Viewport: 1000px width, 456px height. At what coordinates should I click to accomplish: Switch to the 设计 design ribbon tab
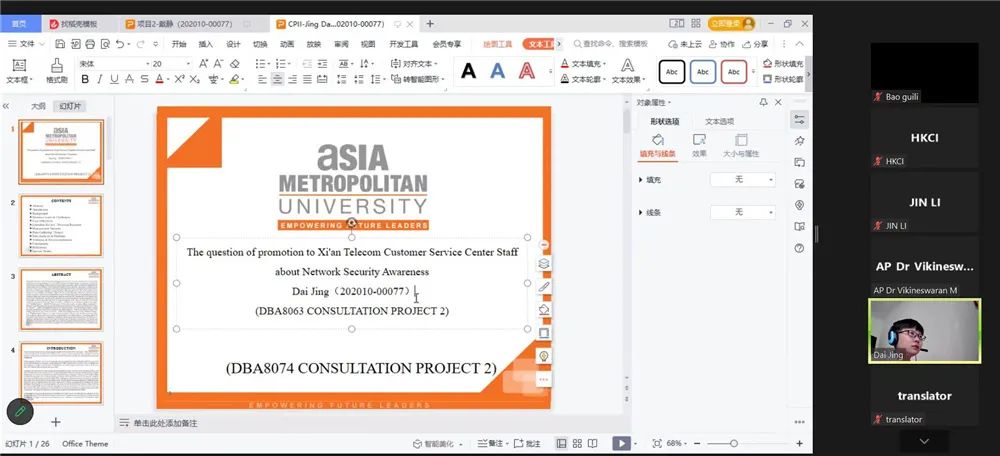(233, 44)
